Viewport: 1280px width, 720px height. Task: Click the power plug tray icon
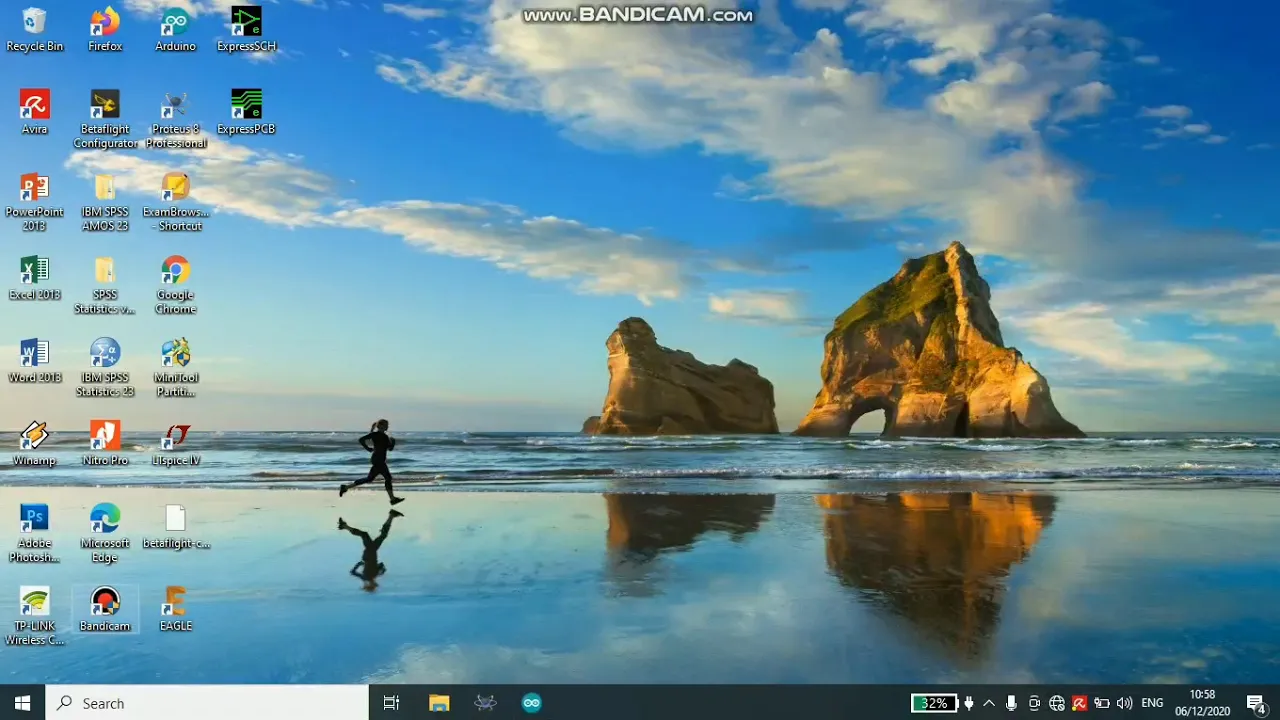tap(969, 703)
